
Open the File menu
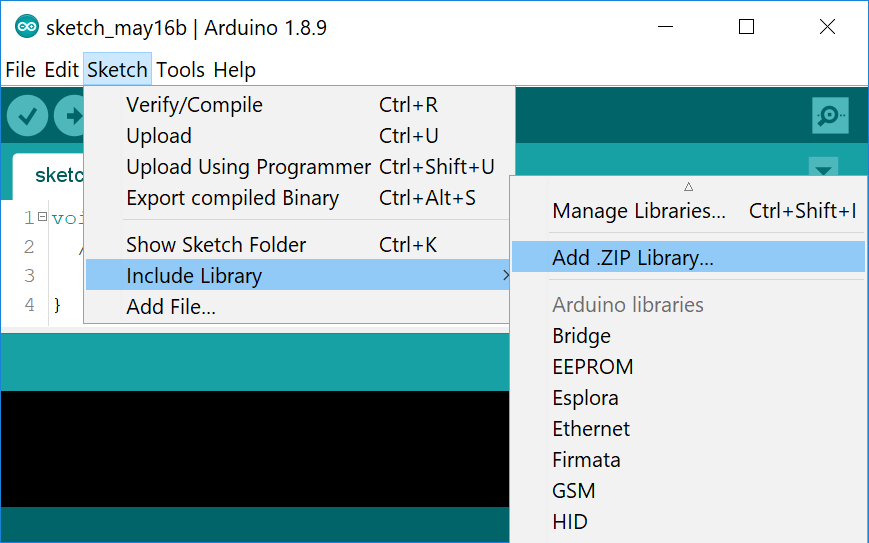20,70
